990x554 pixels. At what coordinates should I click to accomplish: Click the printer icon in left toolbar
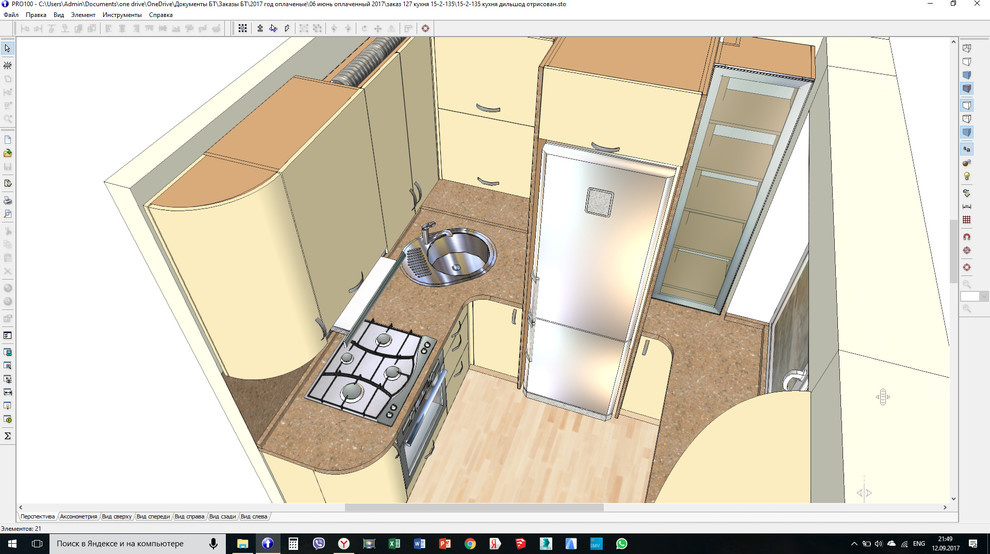click(8, 199)
